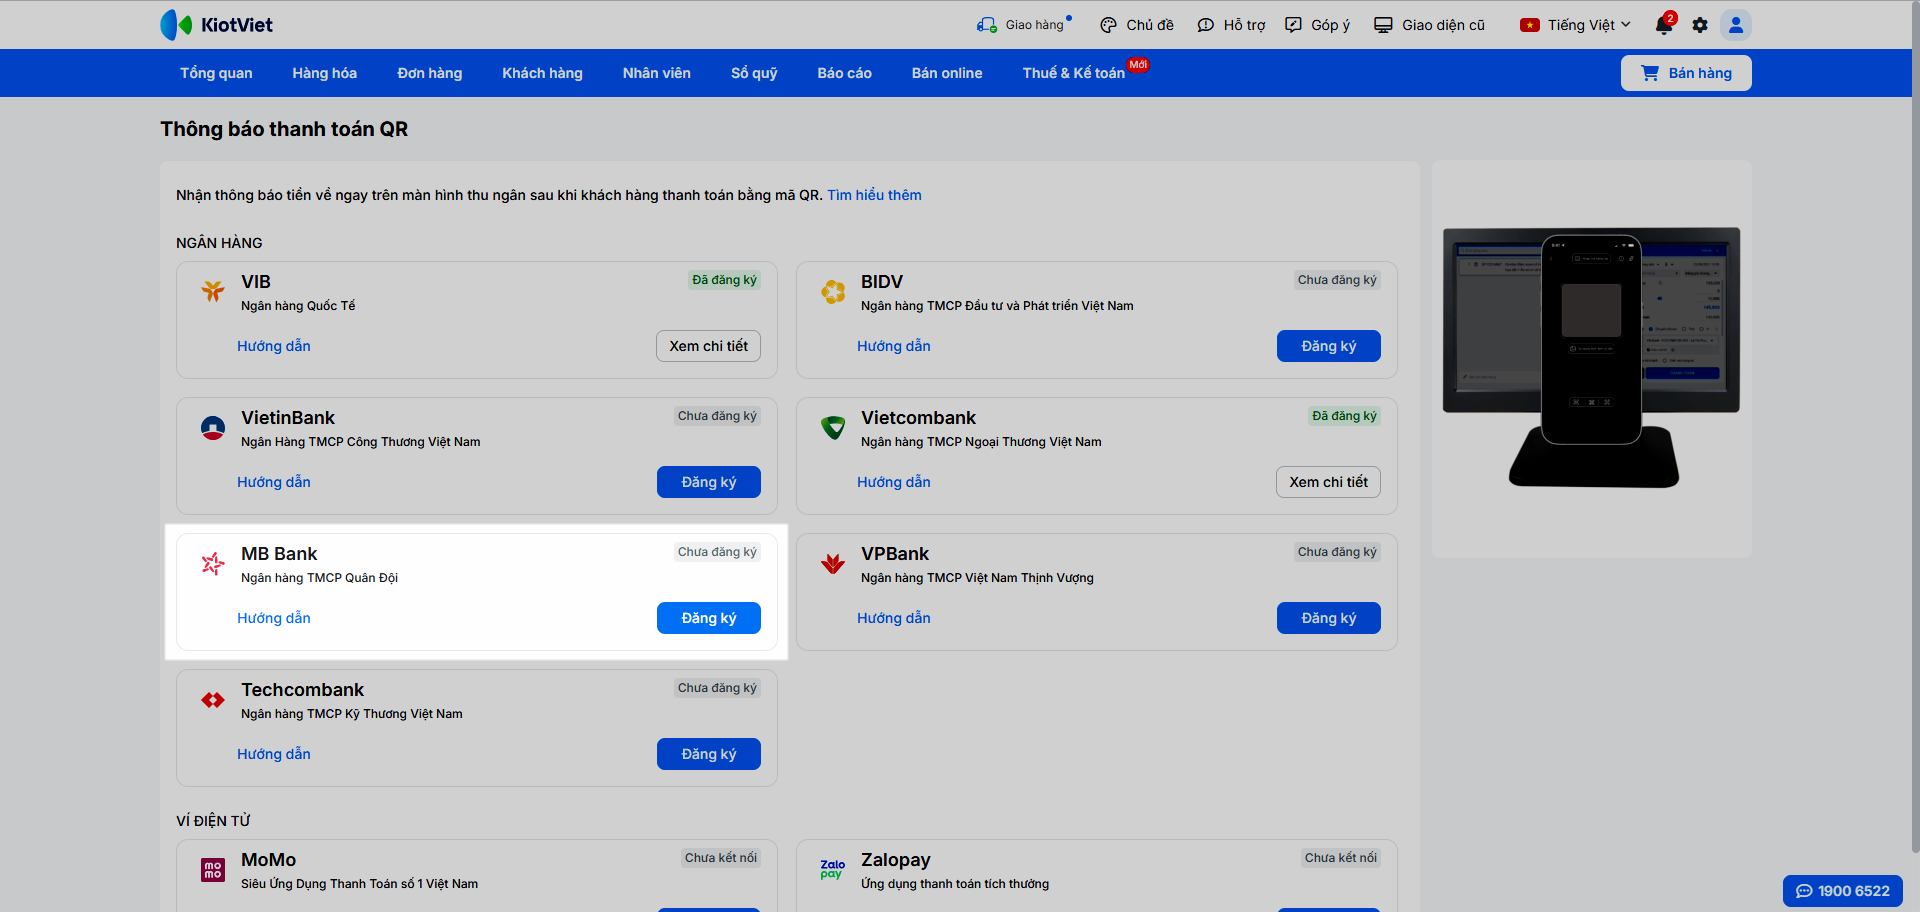Register BIDV with Đăng ký button

tap(1329, 346)
